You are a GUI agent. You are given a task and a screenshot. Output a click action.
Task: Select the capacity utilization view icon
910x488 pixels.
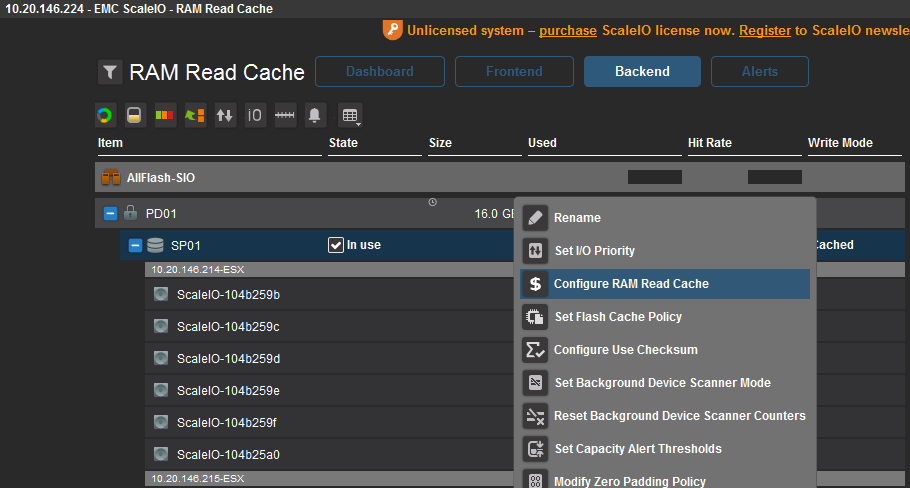(x=134, y=115)
